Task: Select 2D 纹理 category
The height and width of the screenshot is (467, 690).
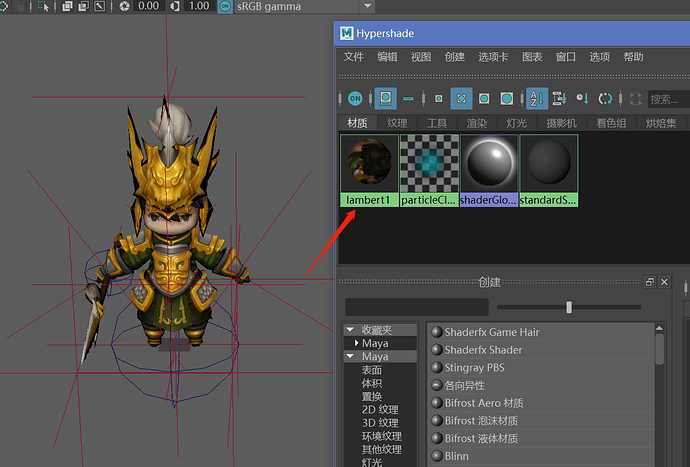Action: pos(380,409)
